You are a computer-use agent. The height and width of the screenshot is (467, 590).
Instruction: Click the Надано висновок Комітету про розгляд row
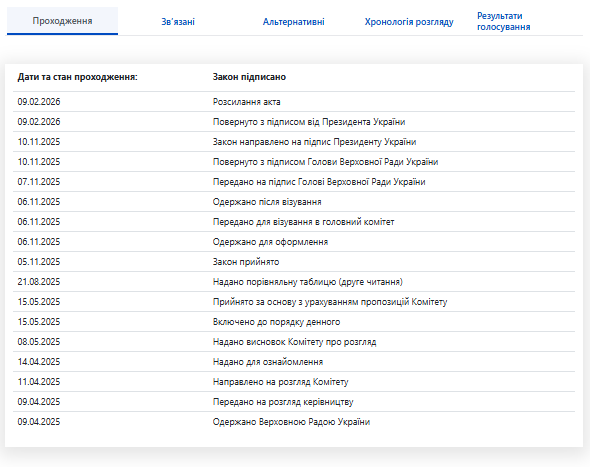(294, 341)
